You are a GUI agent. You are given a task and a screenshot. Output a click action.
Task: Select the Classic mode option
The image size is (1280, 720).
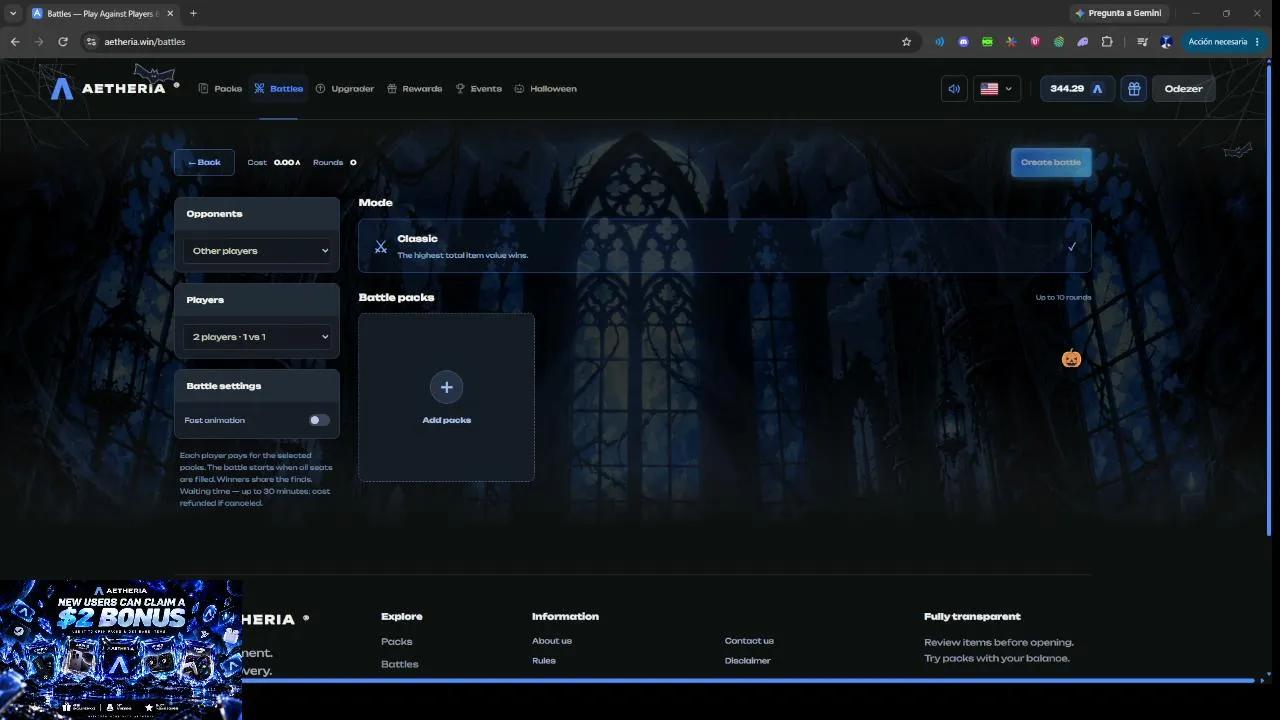725,246
